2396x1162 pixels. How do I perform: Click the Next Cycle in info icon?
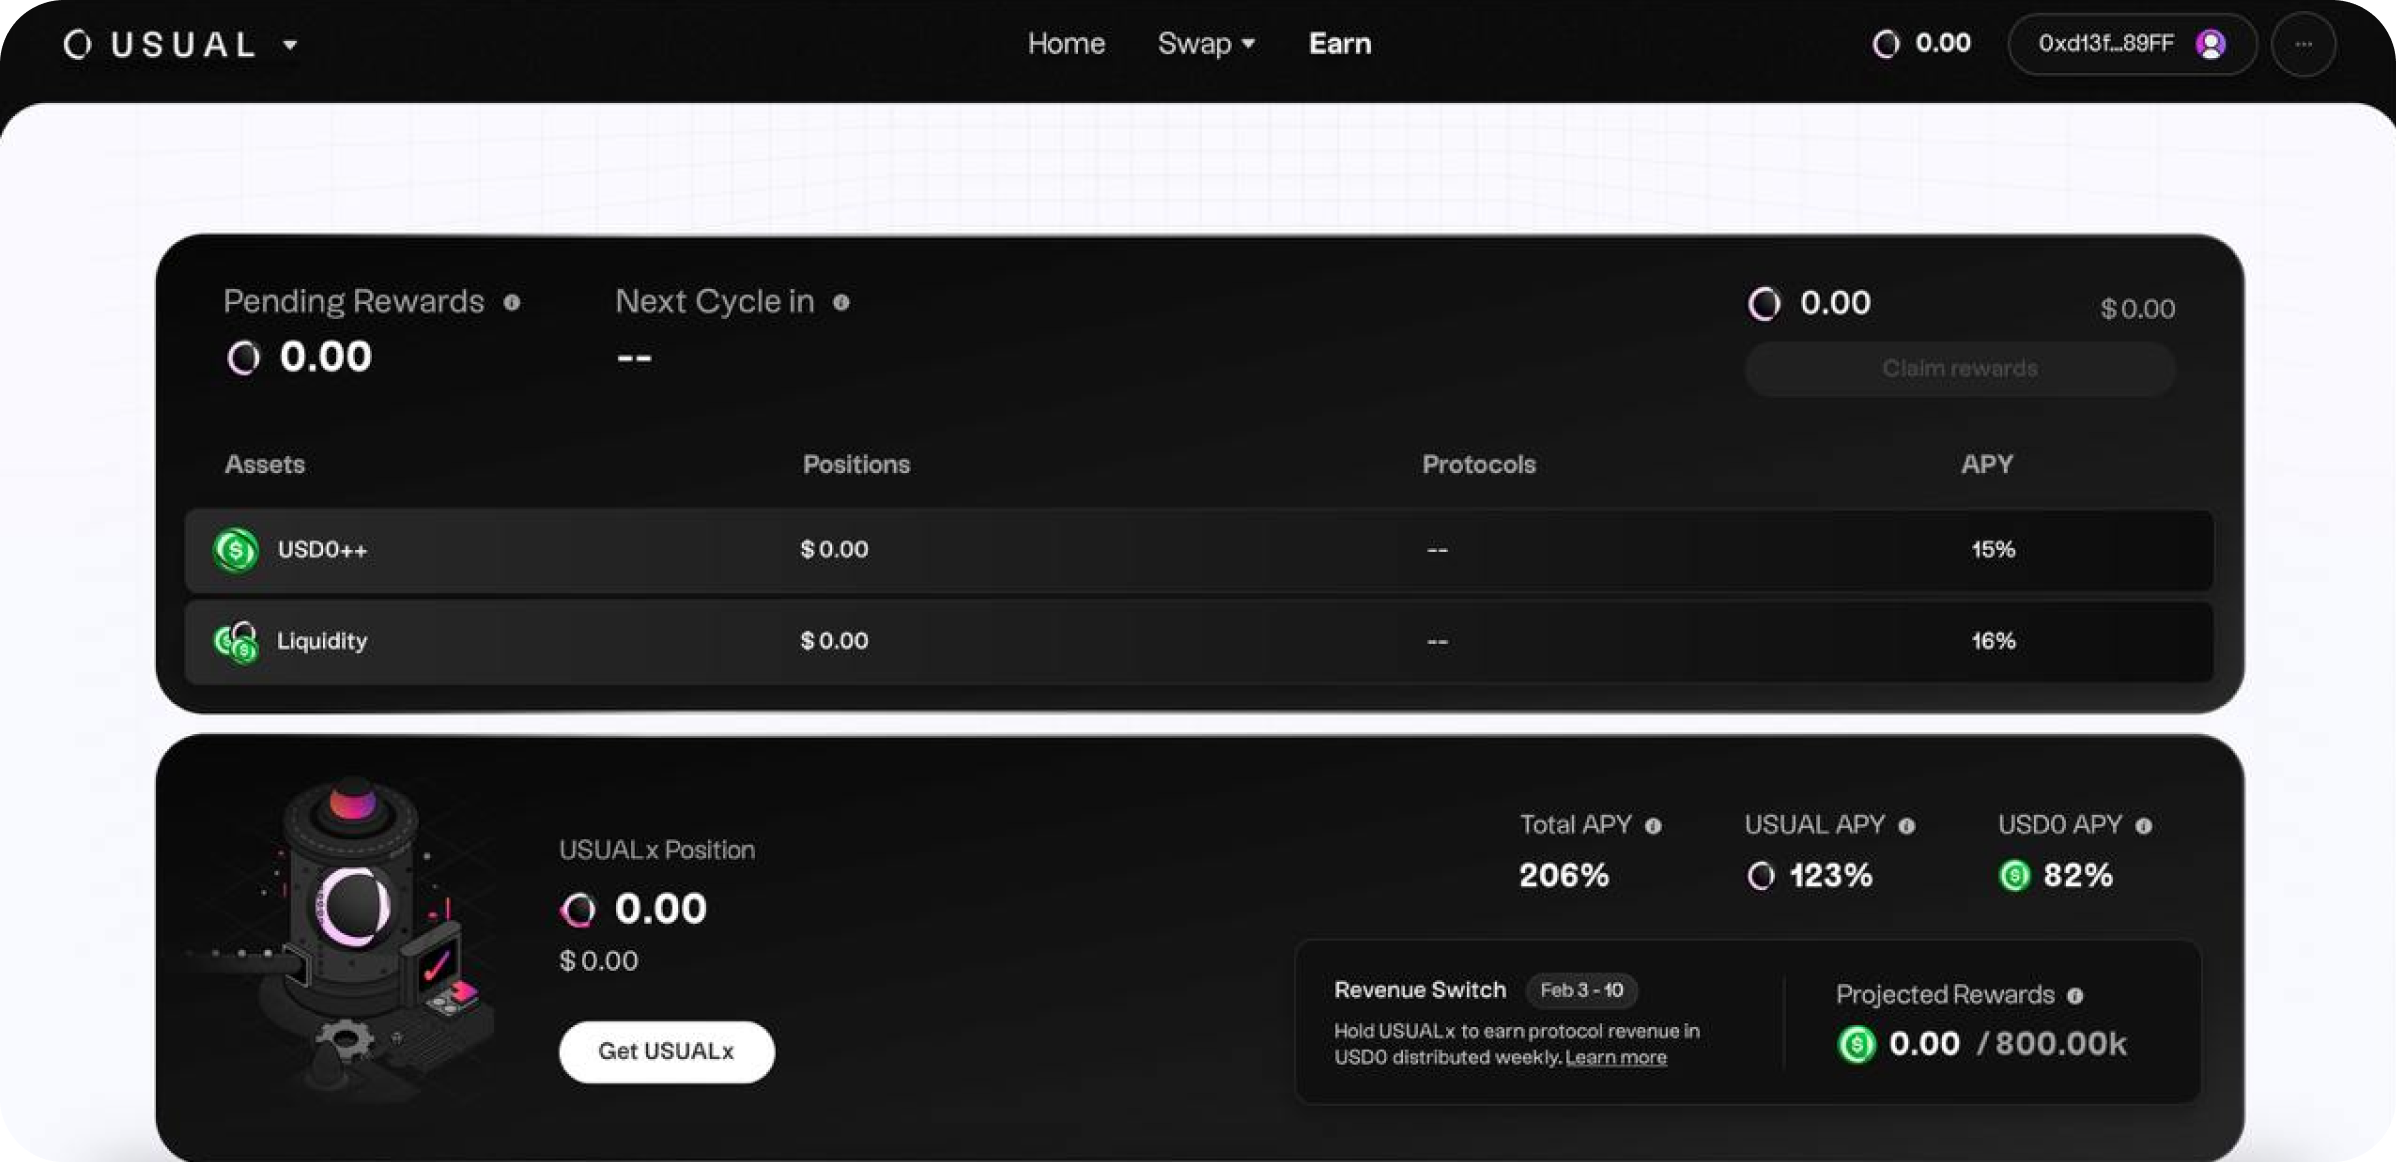[x=841, y=302]
